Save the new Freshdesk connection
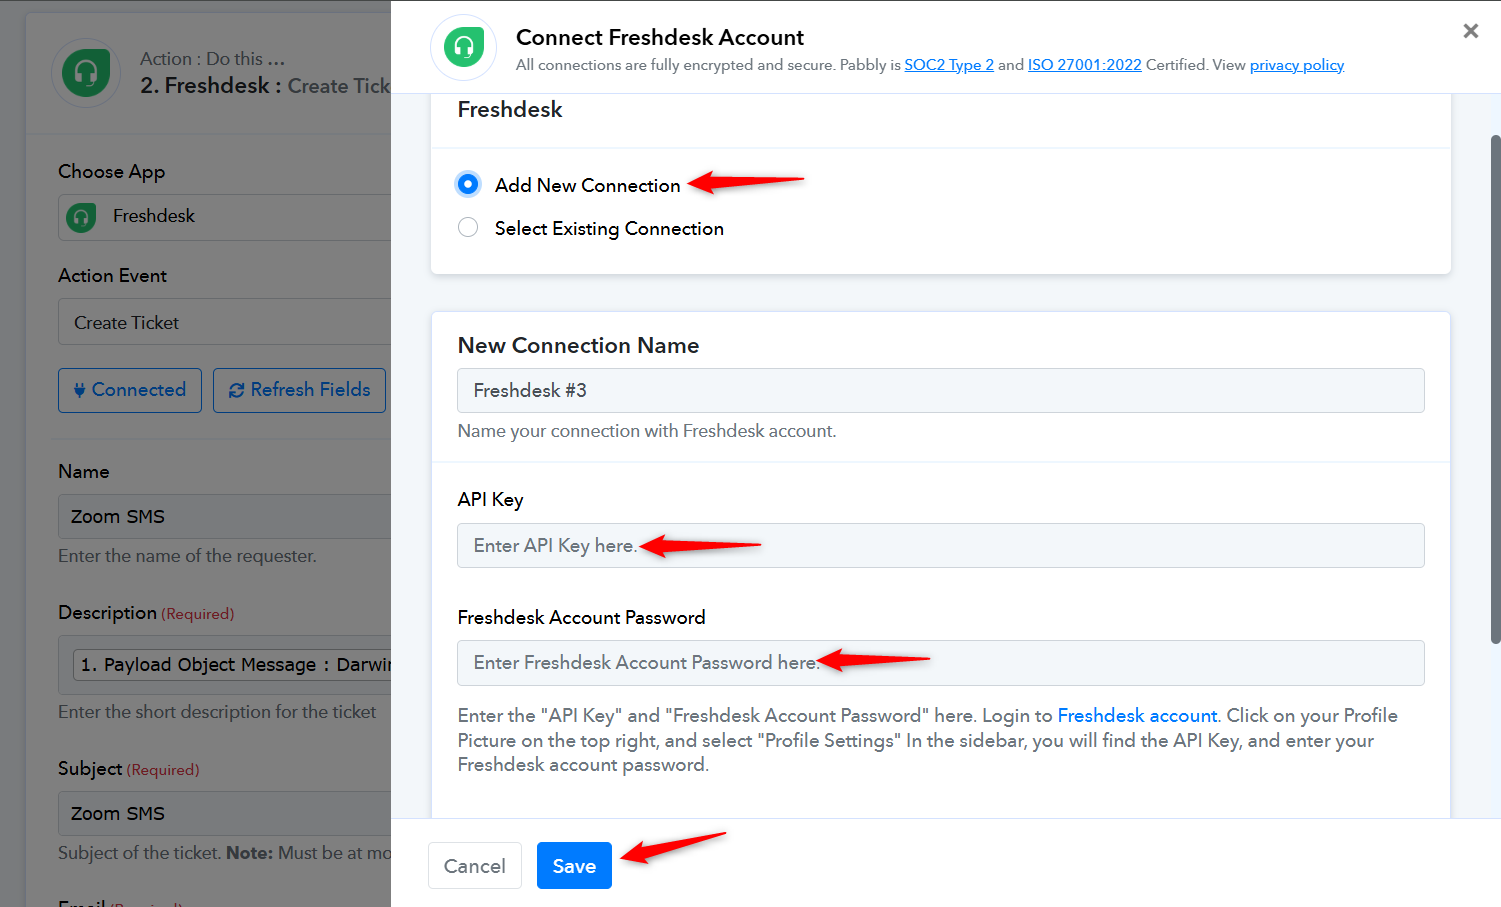1501x907 pixels. 574,866
